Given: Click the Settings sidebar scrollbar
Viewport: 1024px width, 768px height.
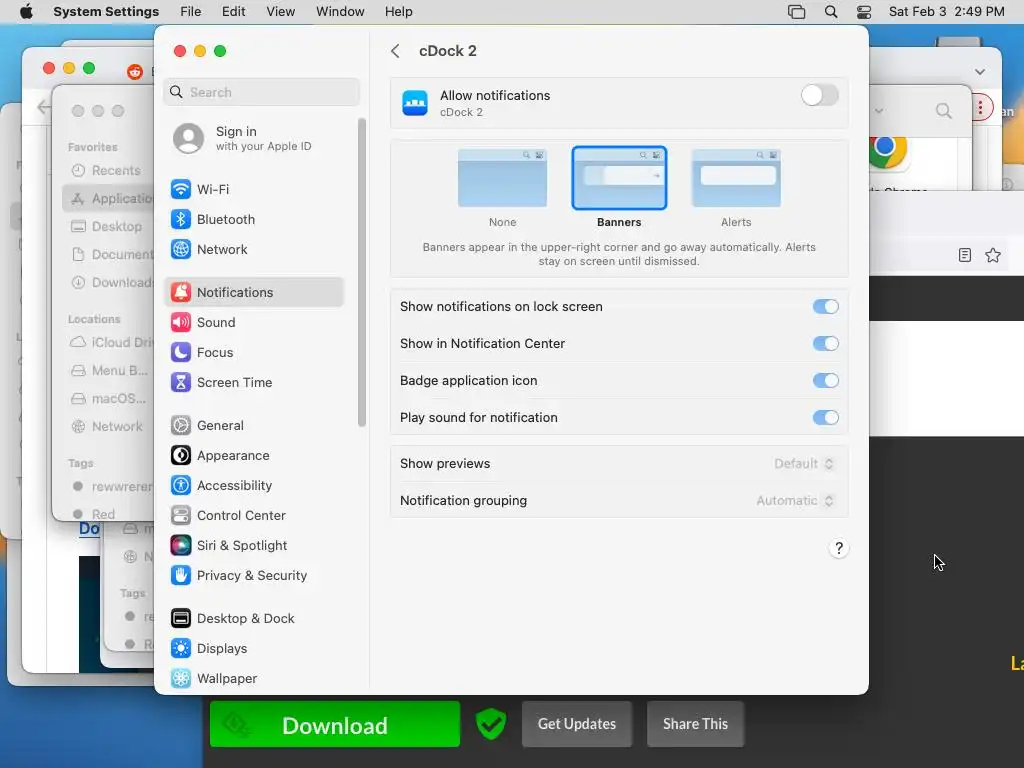Looking at the screenshot, I should [x=362, y=272].
